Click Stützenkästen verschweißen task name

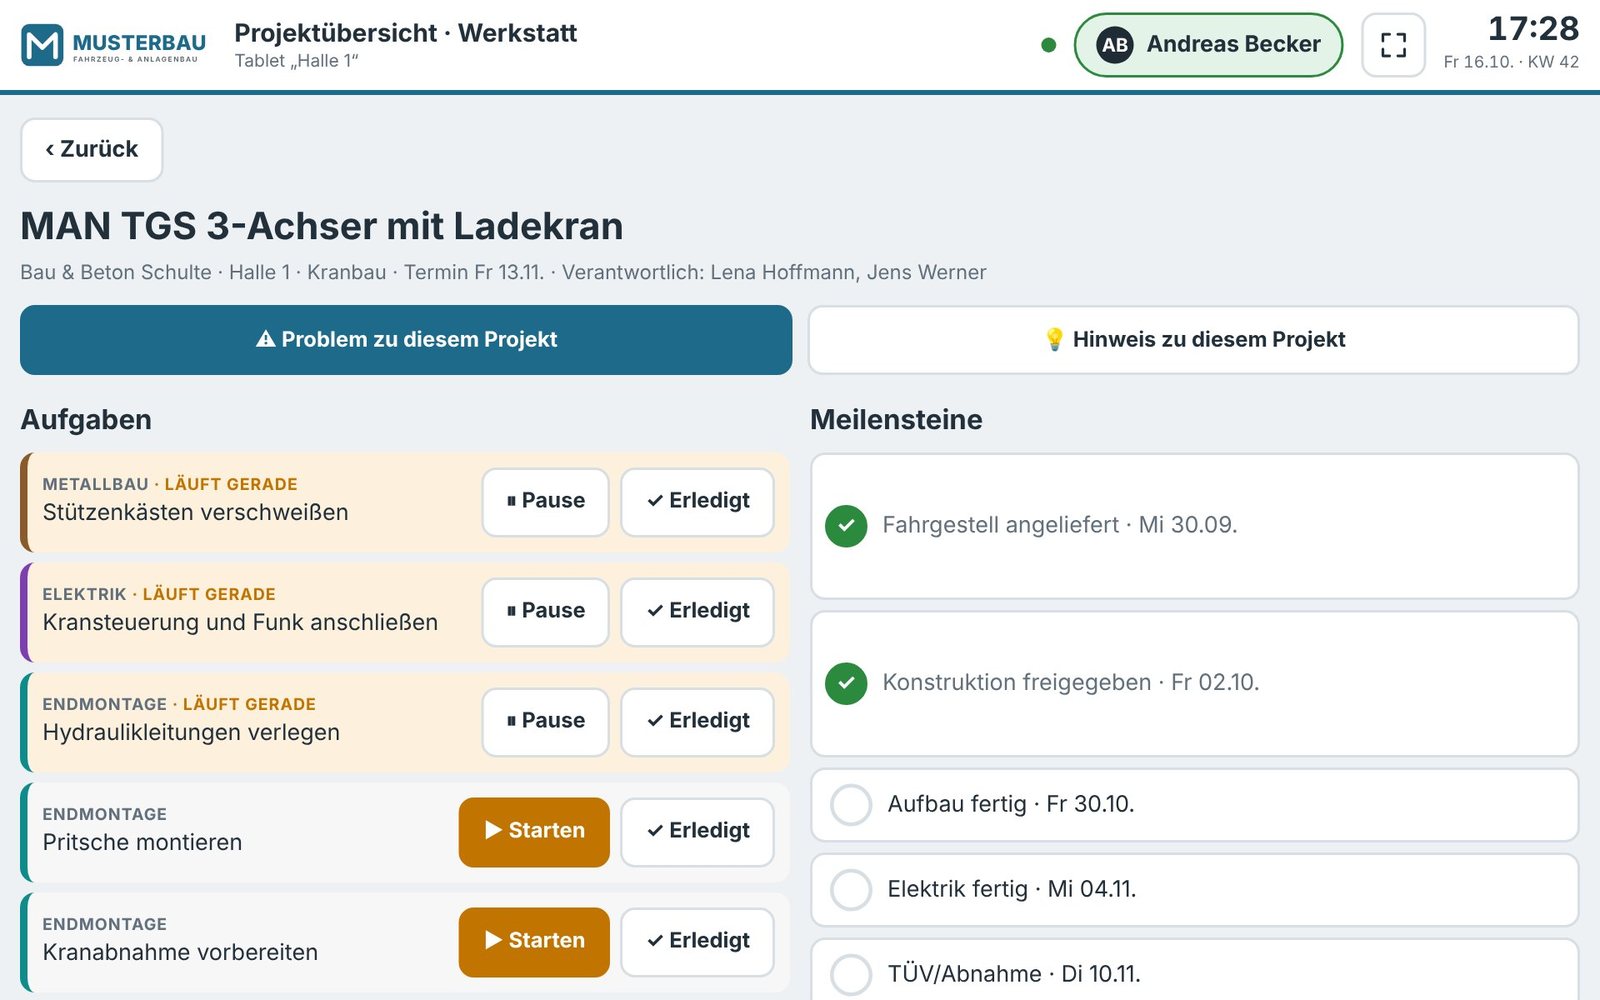(196, 513)
